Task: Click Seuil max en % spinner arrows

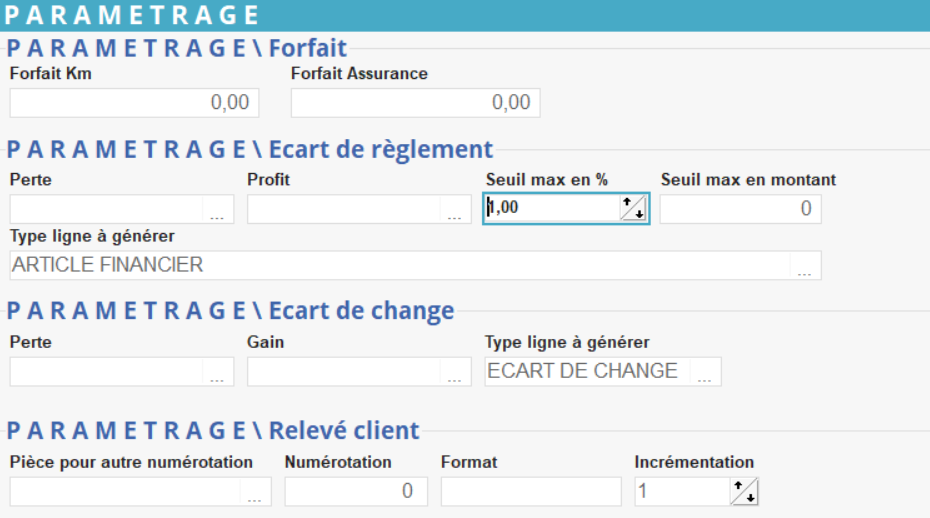Action: [x=633, y=209]
